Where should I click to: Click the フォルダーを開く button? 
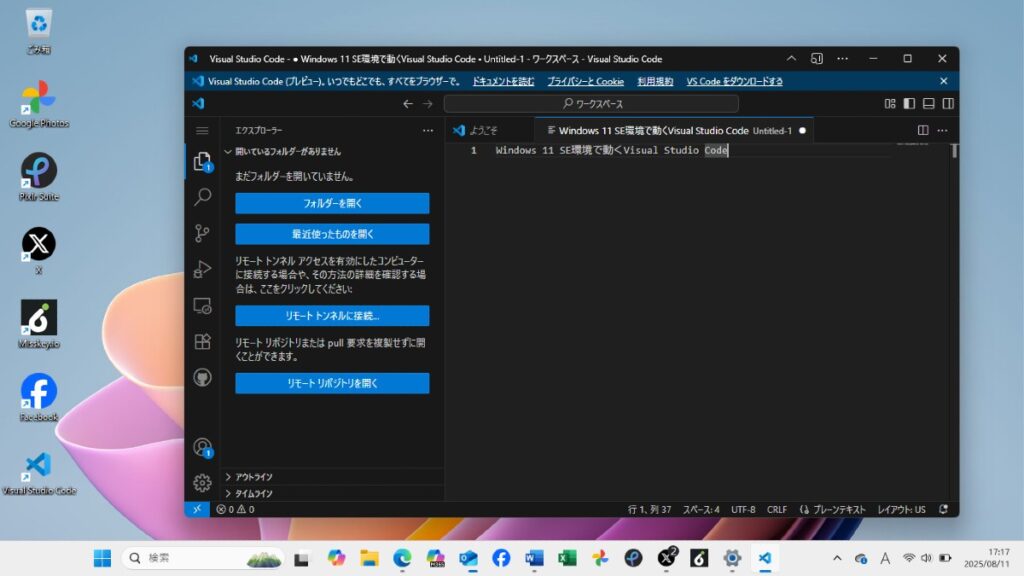(x=332, y=203)
